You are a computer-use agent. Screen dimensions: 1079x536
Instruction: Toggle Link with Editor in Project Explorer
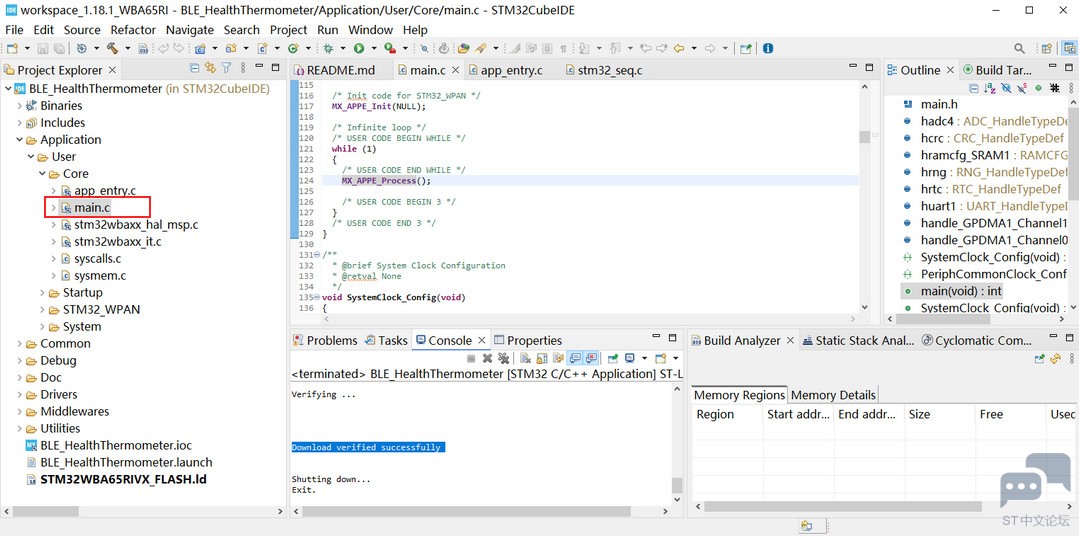pyautogui.click(x=210, y=68)
